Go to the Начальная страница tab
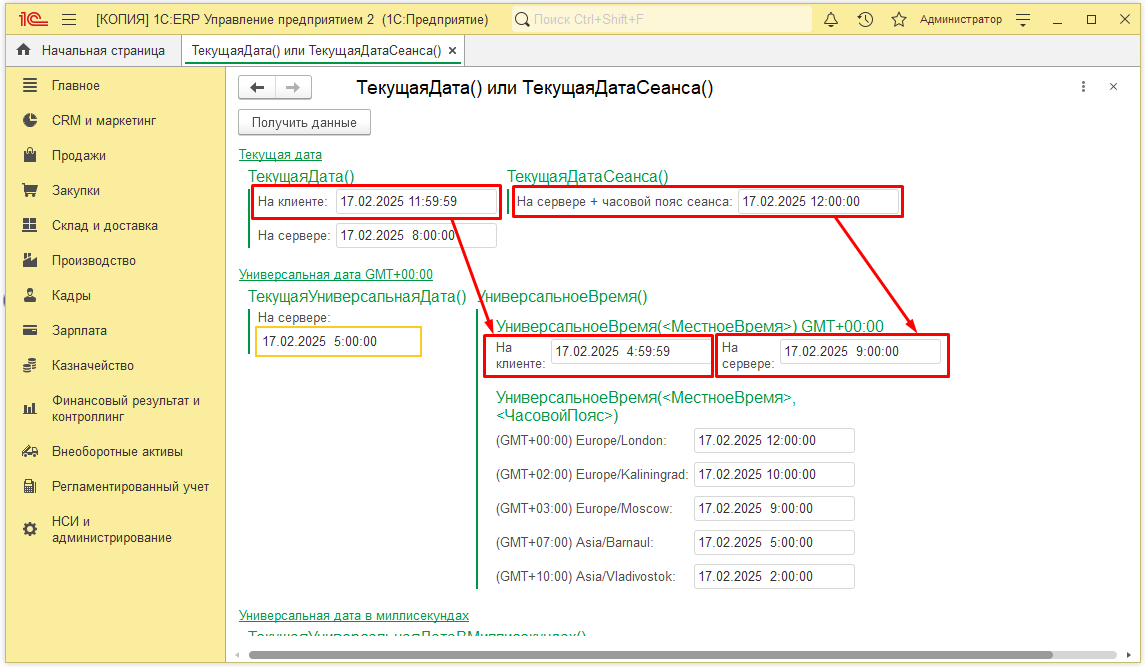This screenshot has width=1145, height=667. pyautogui.click(x=92, y=50)
